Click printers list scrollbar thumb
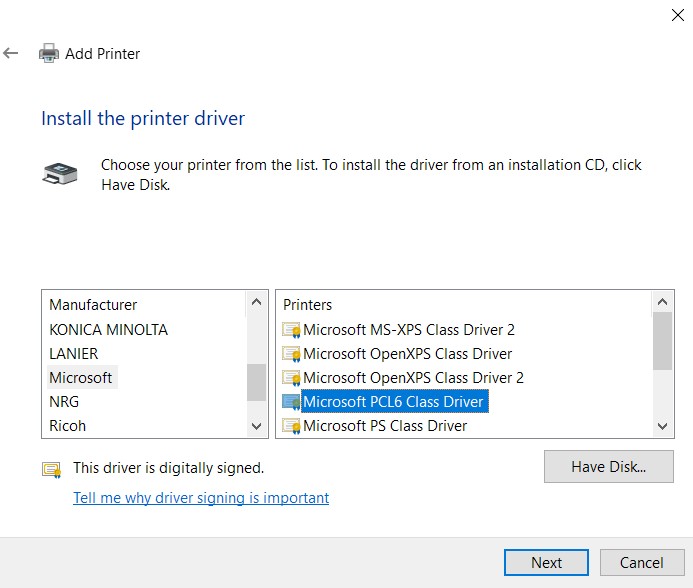This screenshot has height=588, width=693. (663, 341)
